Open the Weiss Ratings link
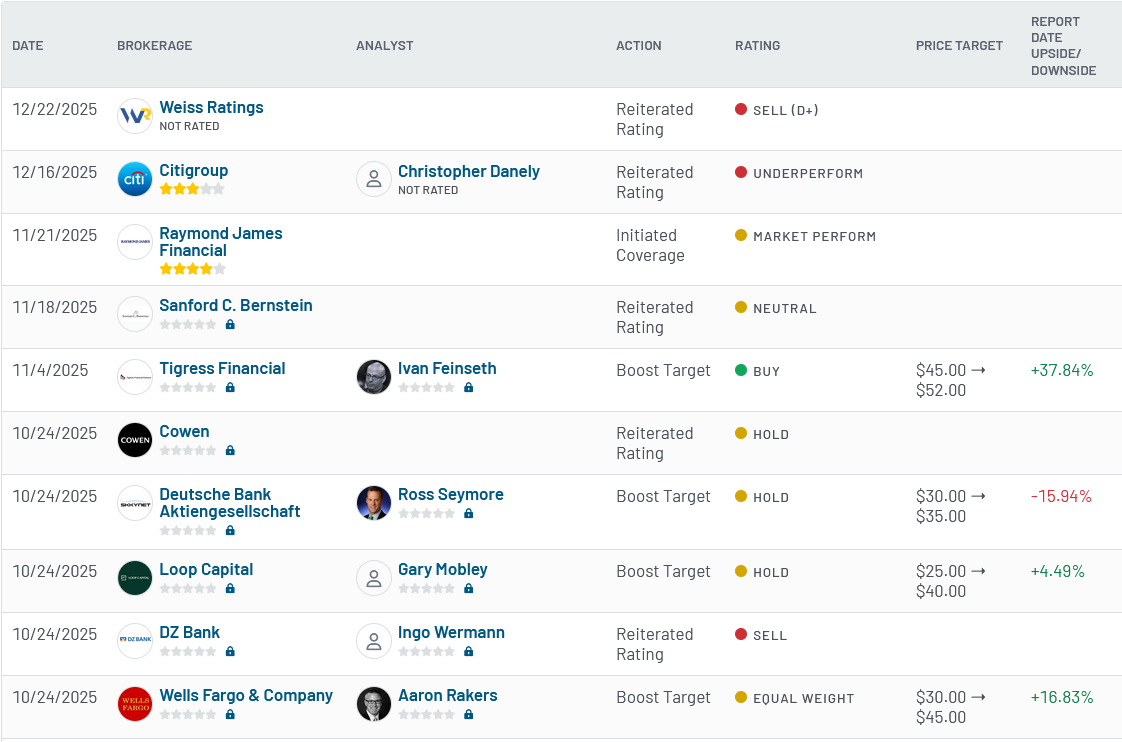1122x742 pixels. (211, 107)
